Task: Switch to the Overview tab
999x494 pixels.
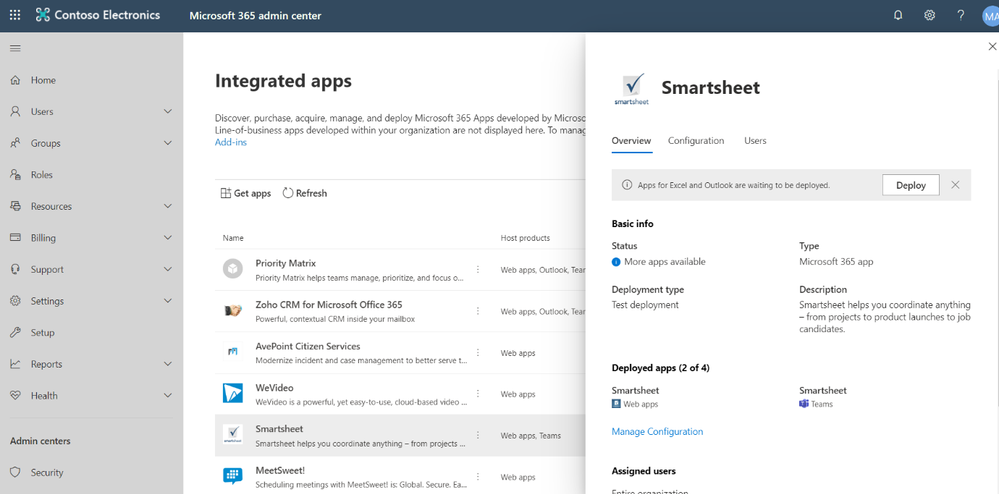Action: tap(631, 141)
